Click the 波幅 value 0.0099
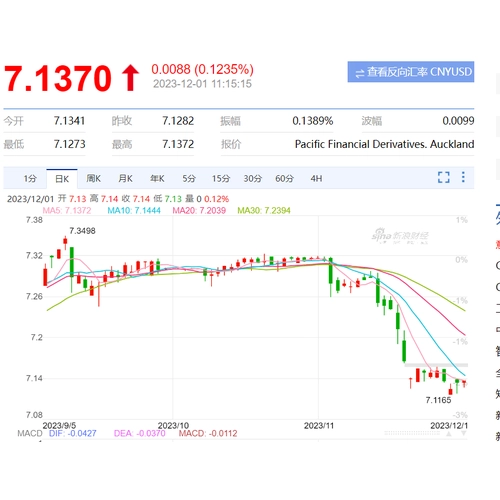The image size is (500, 500). coord(458,121)
